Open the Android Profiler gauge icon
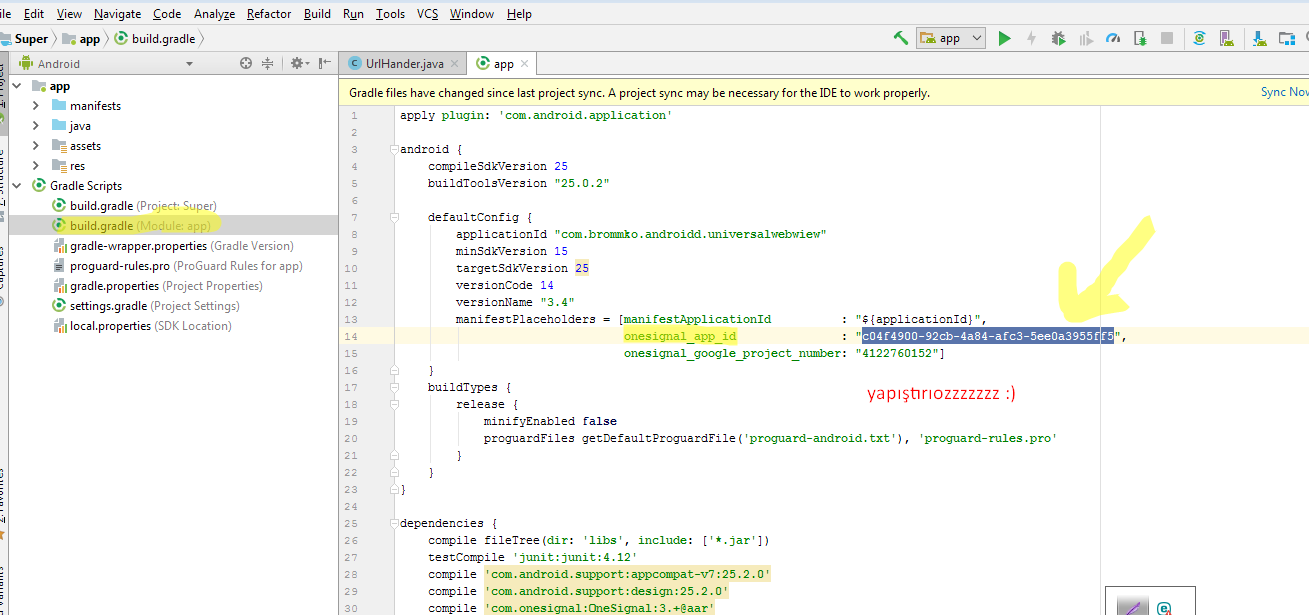Screen dimensions: 1309x615 (1113, 38)
